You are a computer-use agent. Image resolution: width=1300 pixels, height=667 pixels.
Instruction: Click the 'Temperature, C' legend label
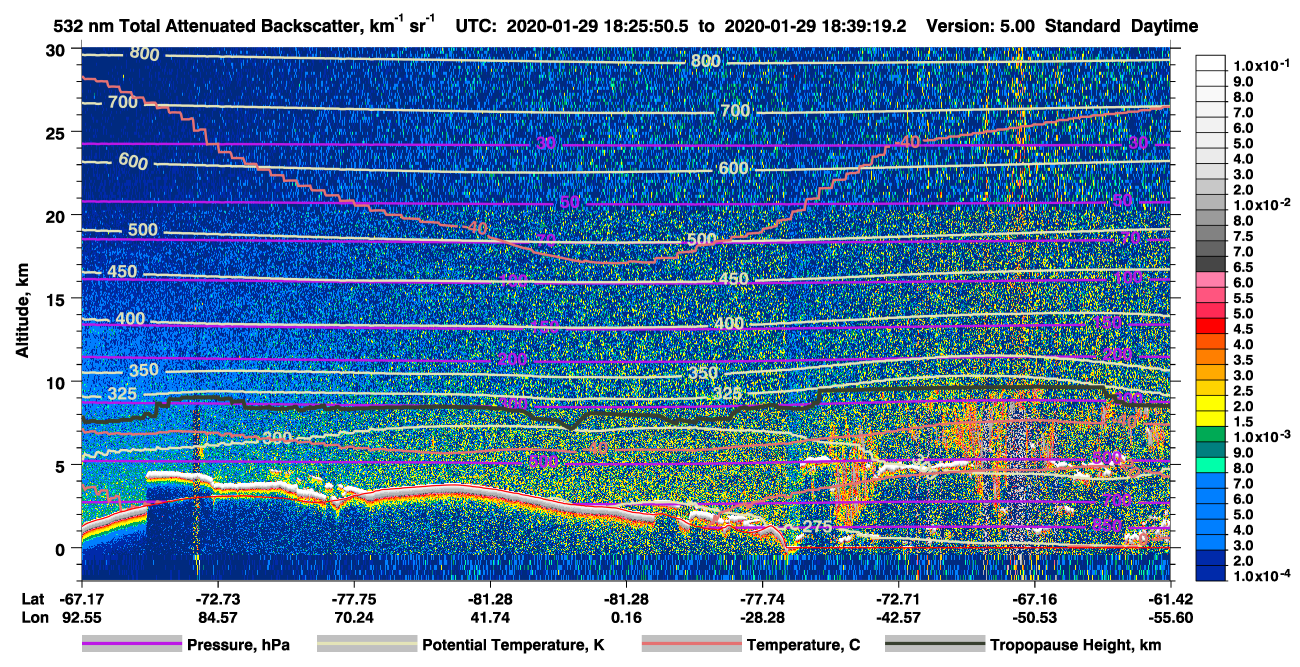pyautogui.click(x=803, y=646)
